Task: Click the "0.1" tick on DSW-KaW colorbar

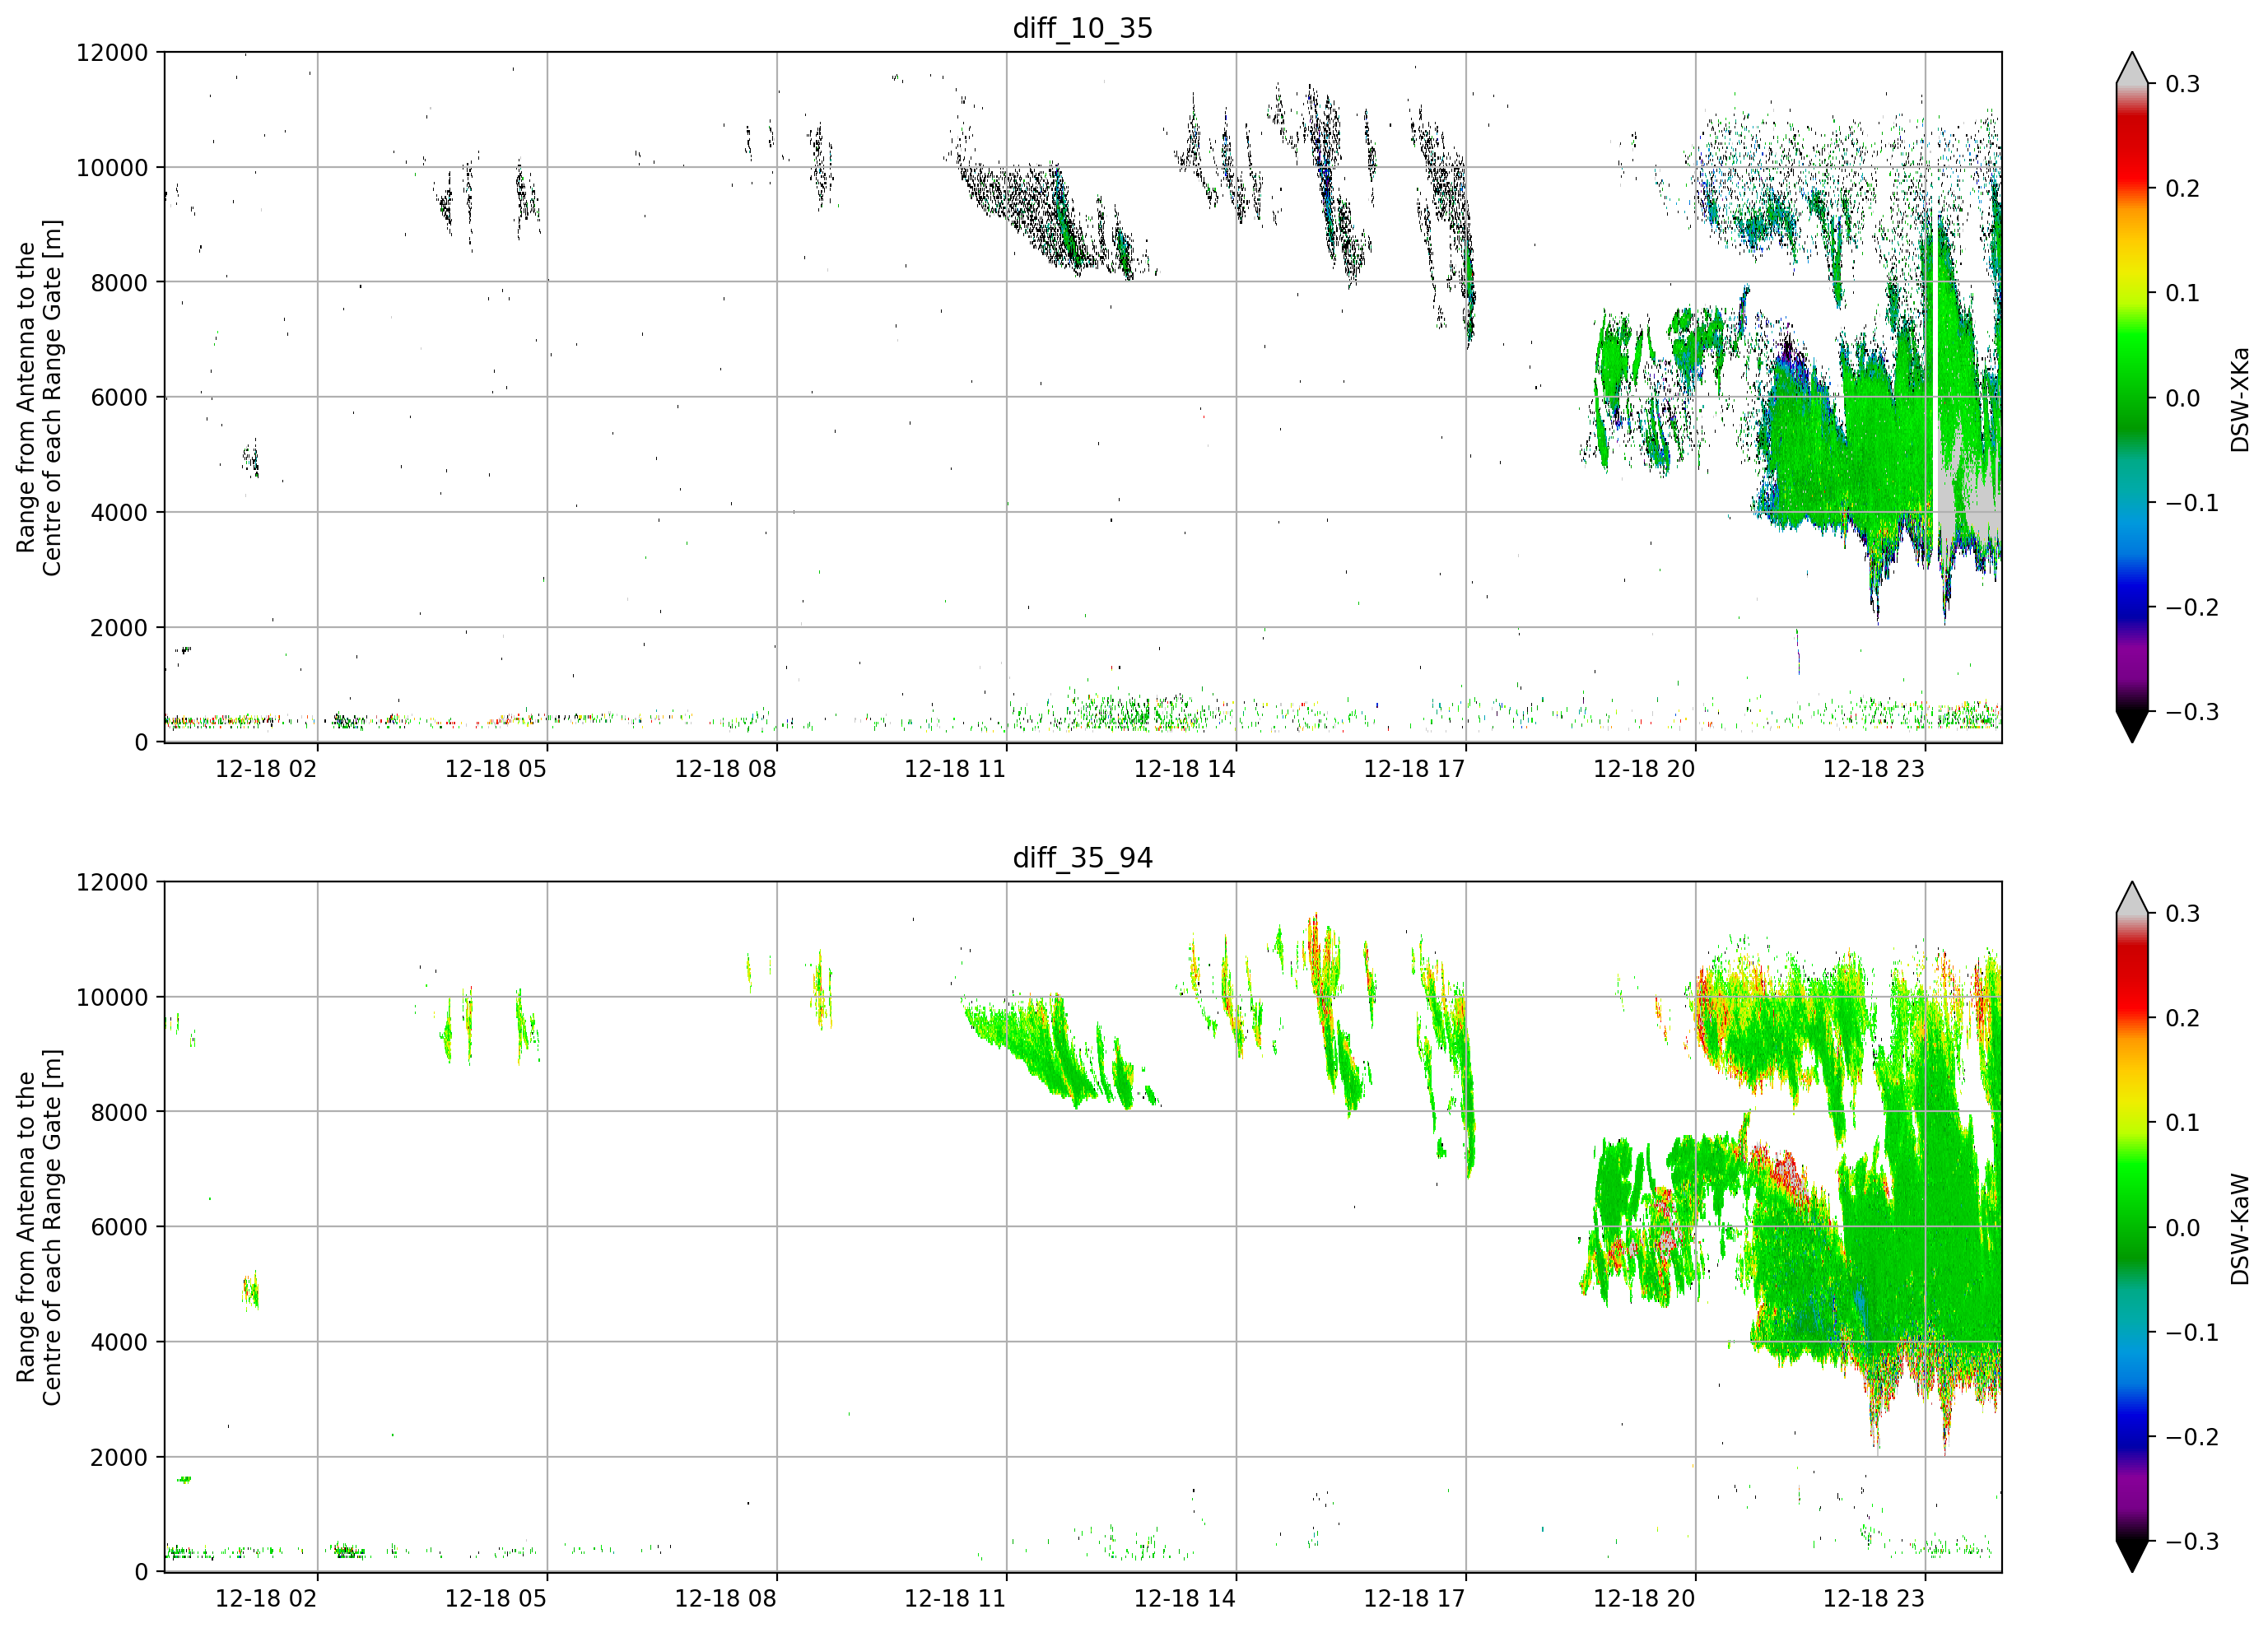Action: click(2183, 1123)
